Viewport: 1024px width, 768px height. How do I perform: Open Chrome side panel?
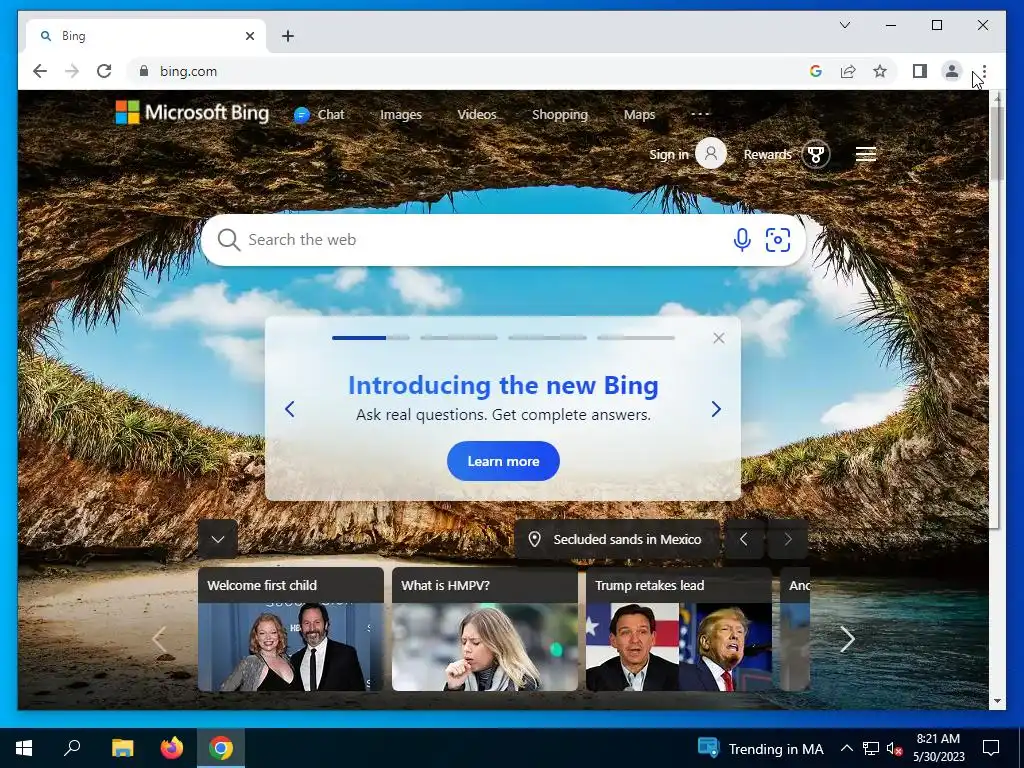click(x=920, y=71)
